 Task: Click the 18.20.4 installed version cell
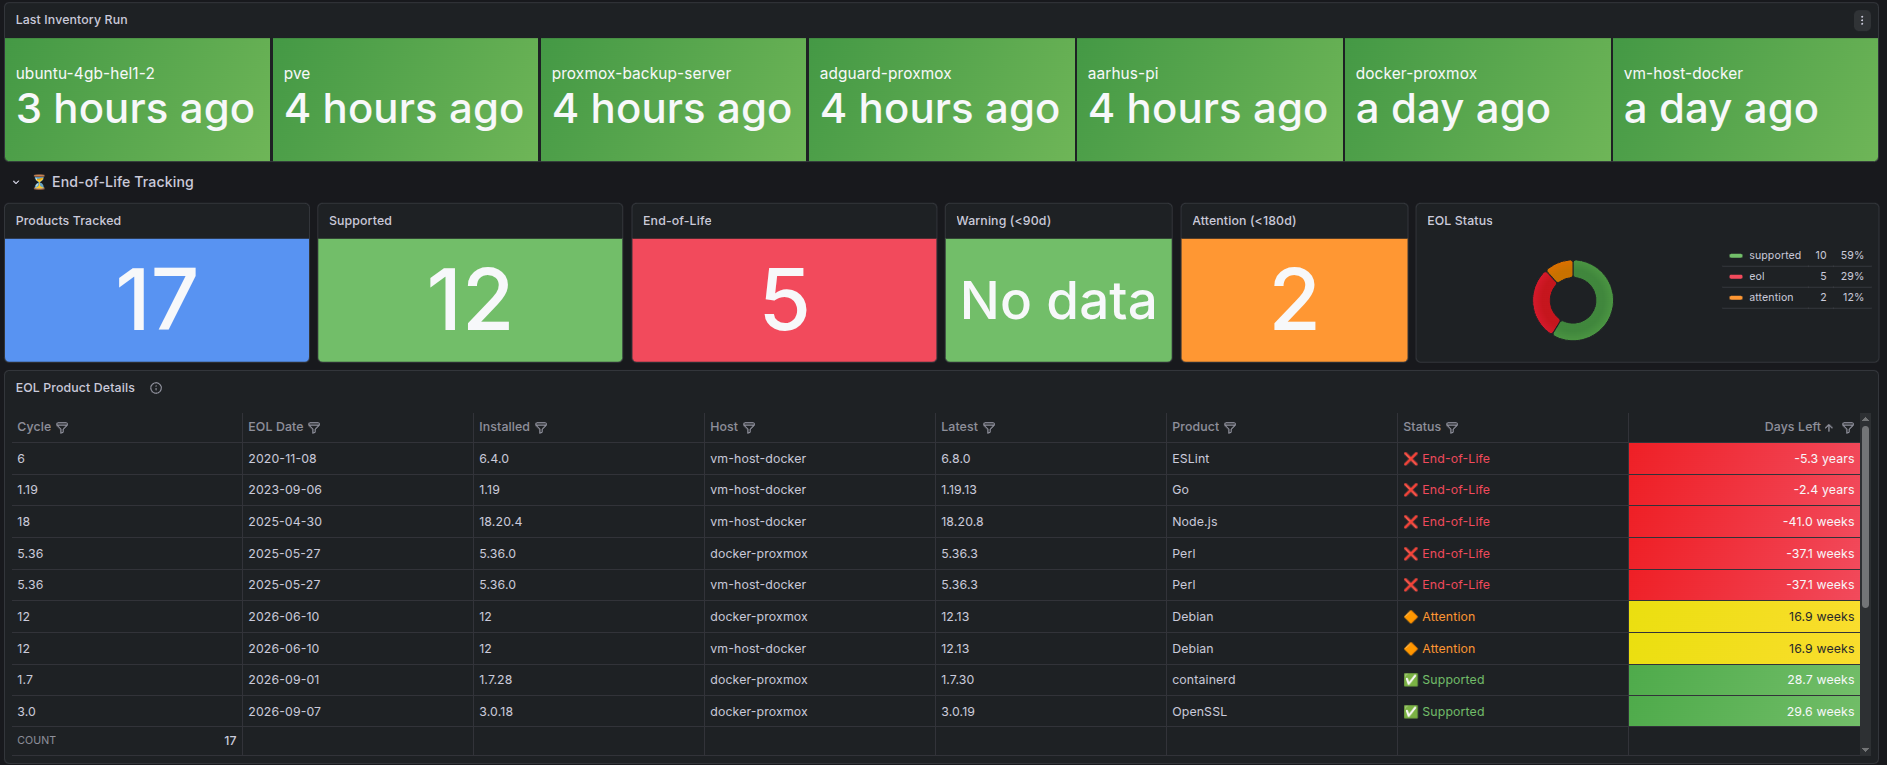pyautogui.click(x=588, y=522)
